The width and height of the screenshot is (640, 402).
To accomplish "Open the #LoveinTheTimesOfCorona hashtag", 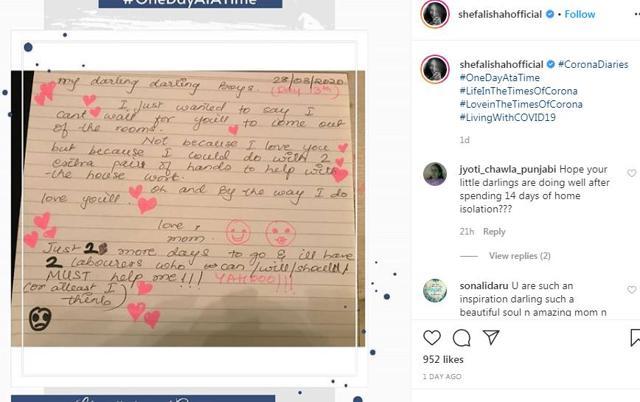I will [x=521, y=104].
